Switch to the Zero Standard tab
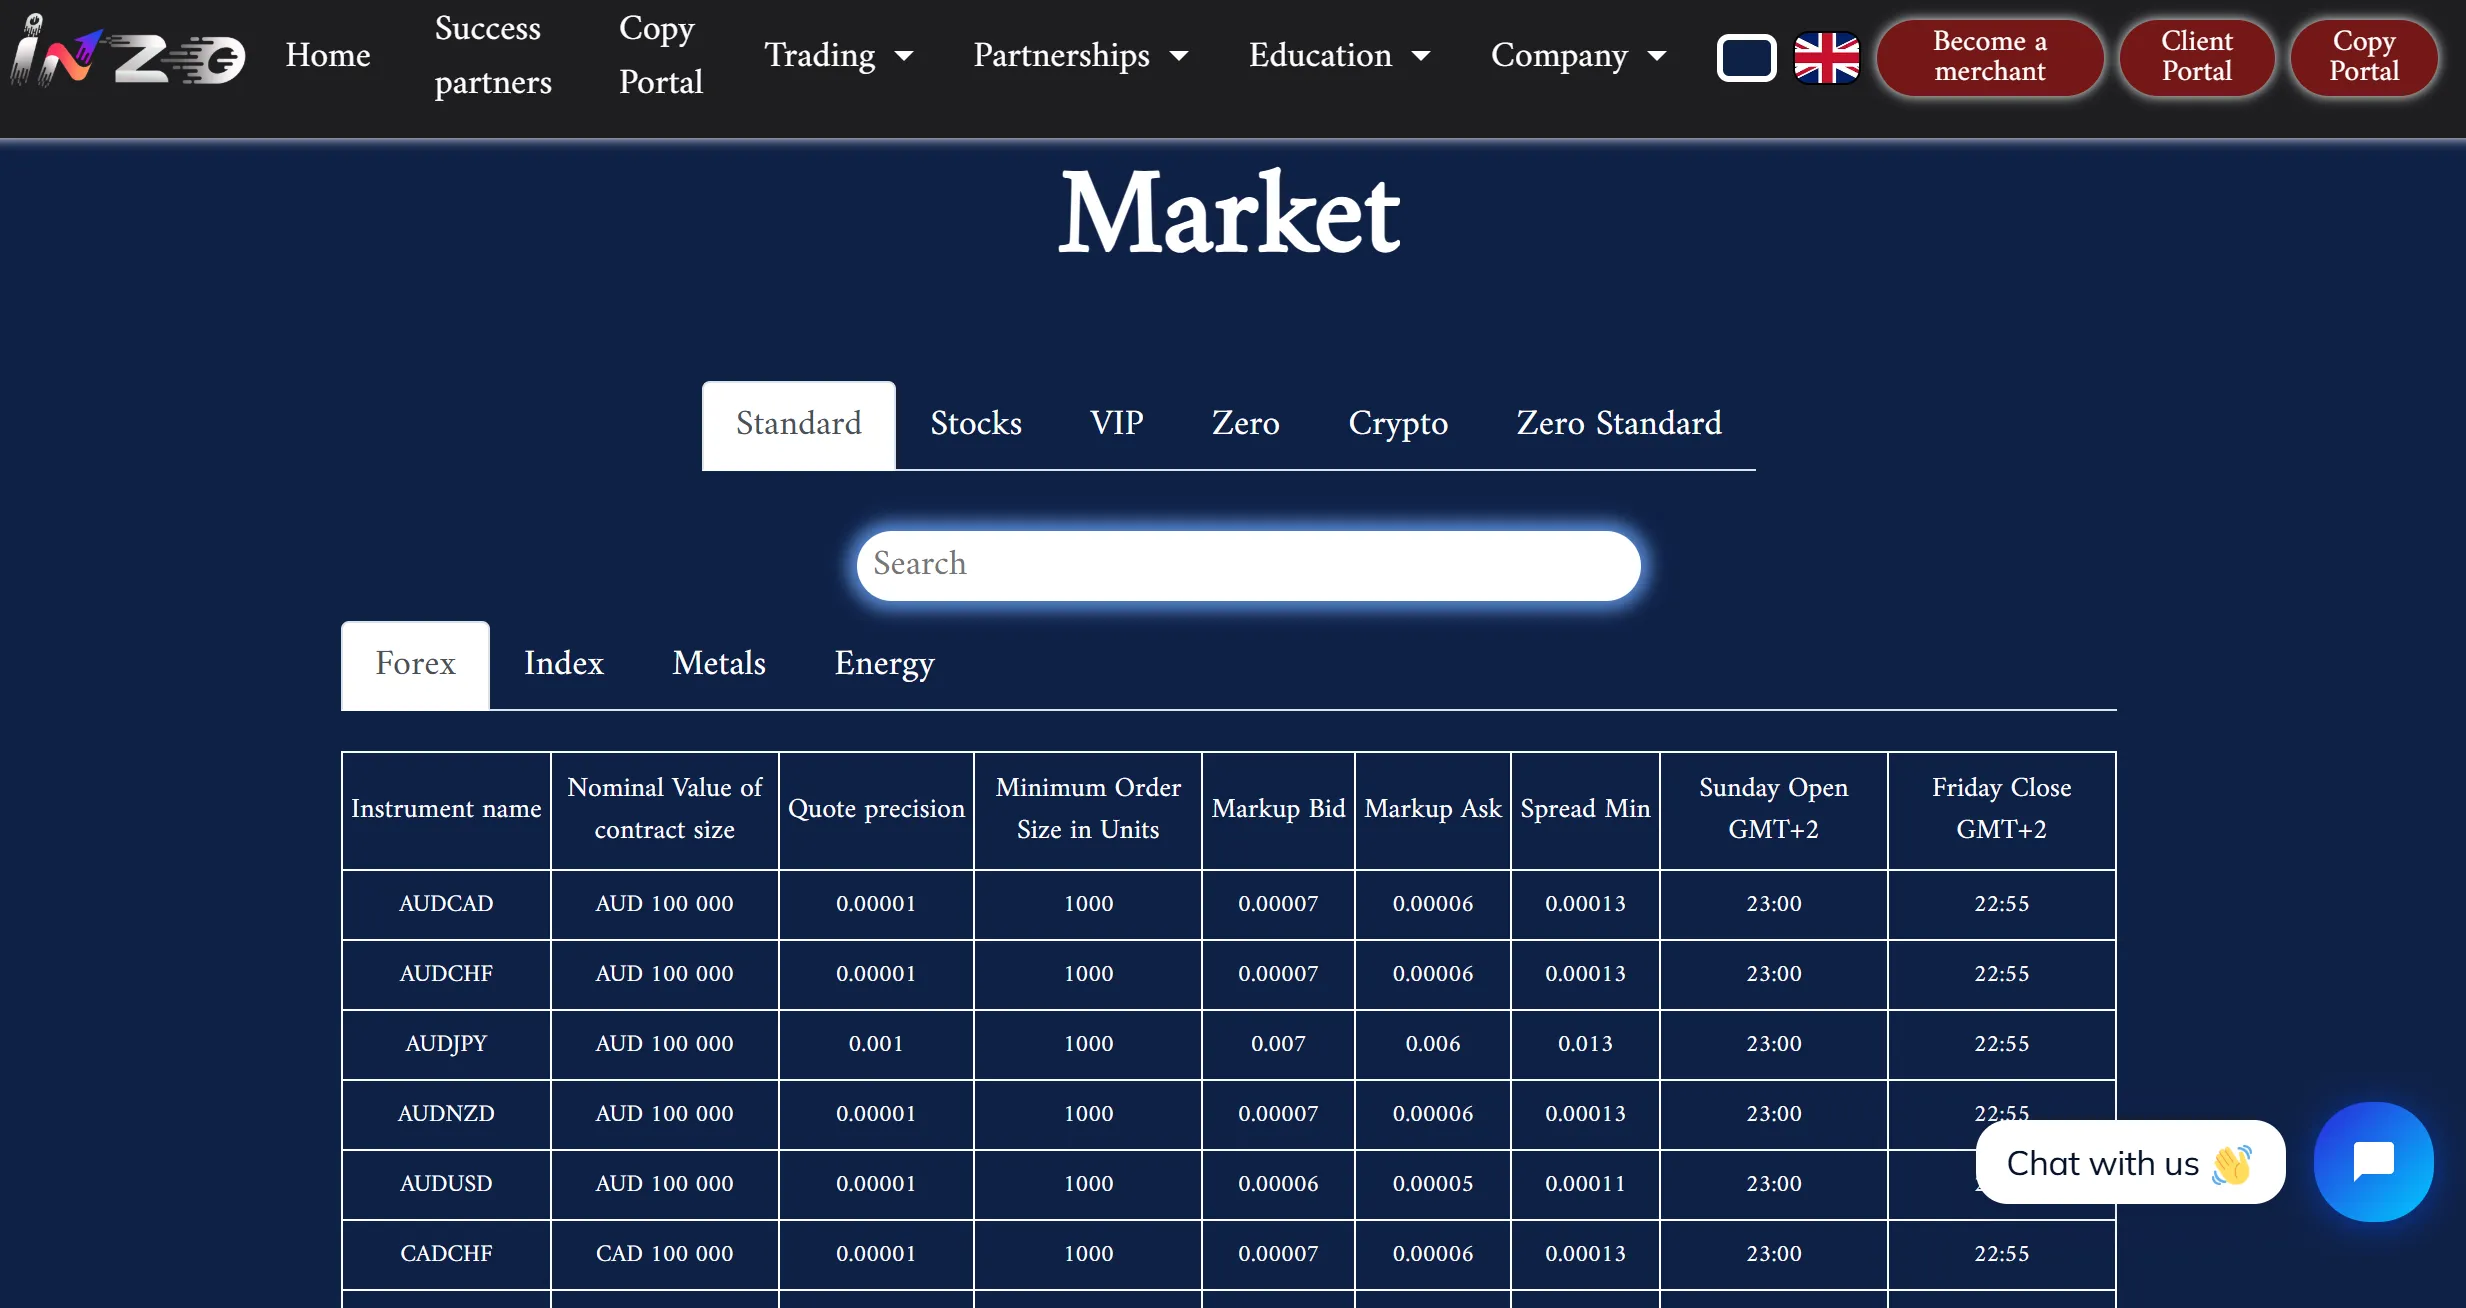The height and width of the screenshot is (1308, 2466). pos(1619,424)
